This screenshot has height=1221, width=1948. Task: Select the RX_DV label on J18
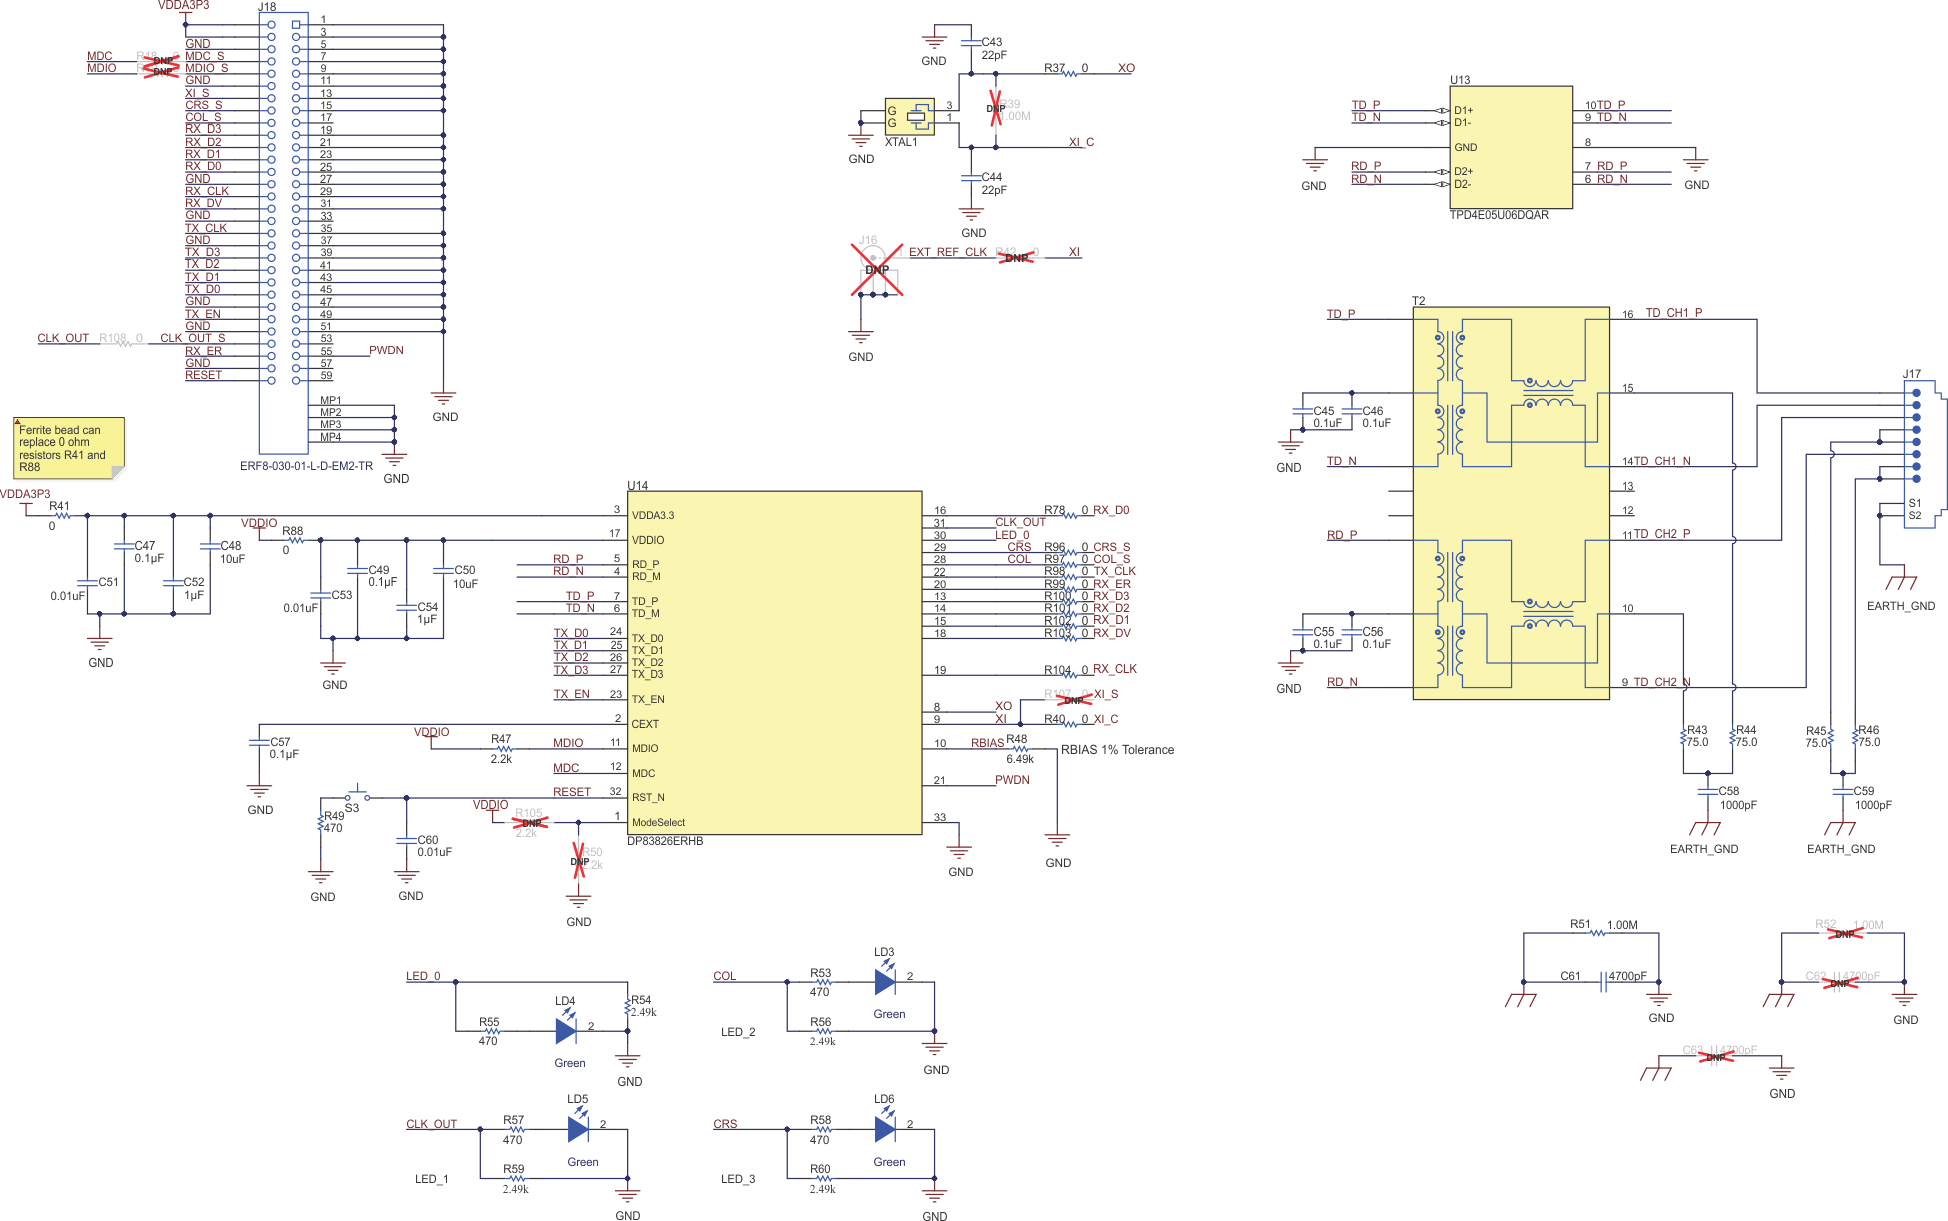(203, 203)
